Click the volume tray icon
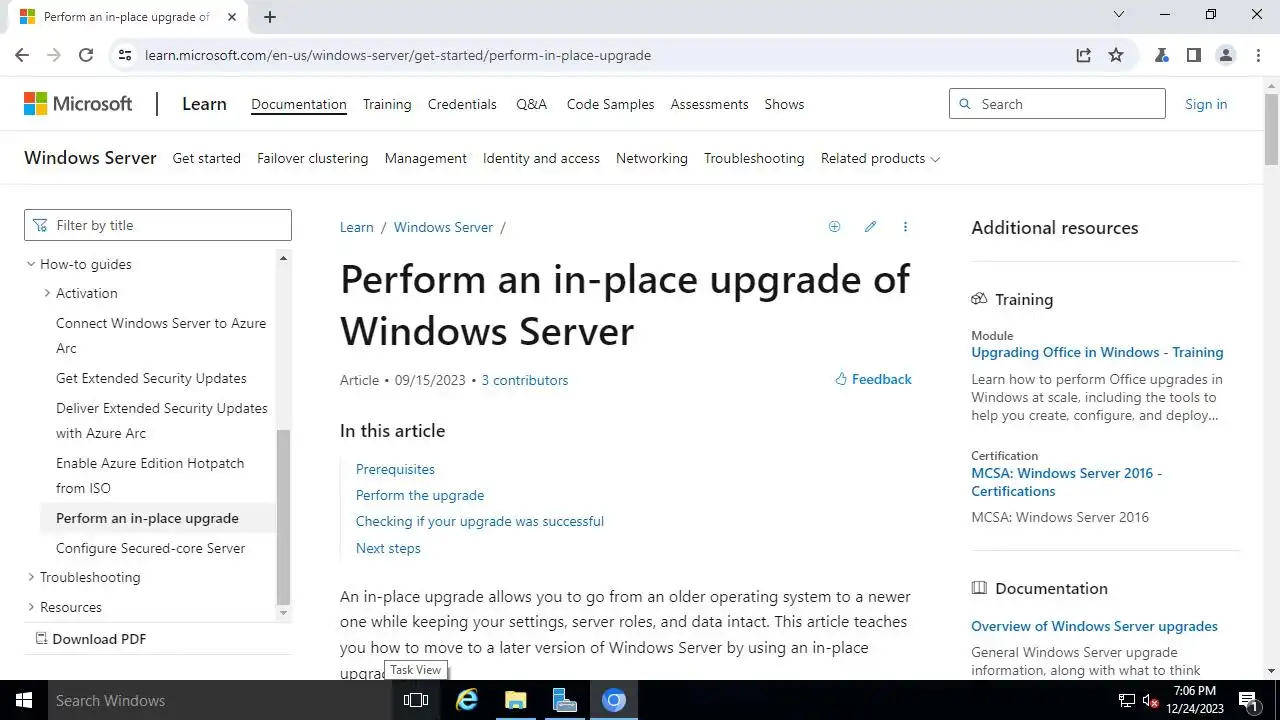Image resolution: width=1280 pixels, height=720 pixels. tap(1150, 700)
